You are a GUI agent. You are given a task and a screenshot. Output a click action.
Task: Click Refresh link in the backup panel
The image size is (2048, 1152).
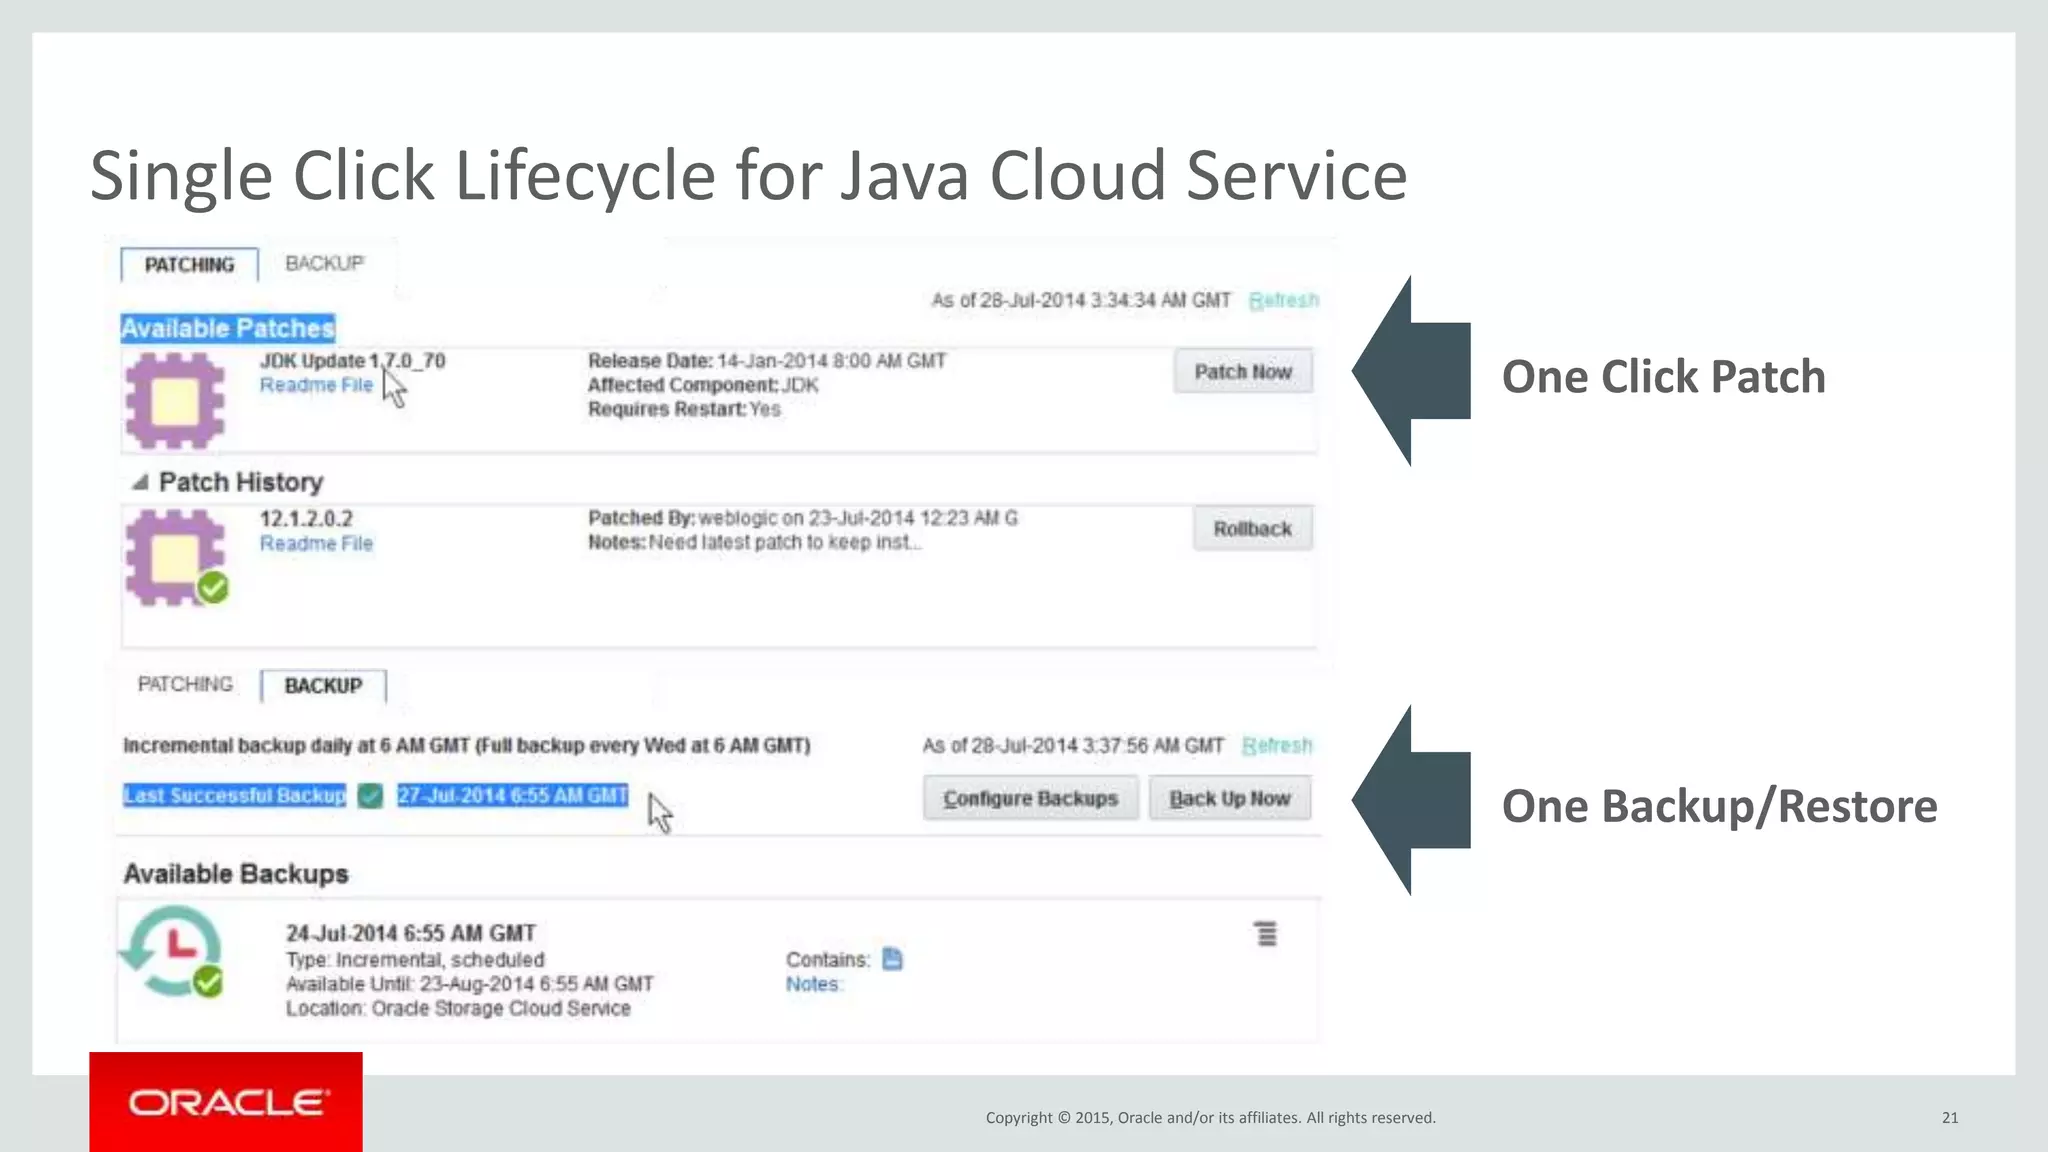(x=1277, y=746)
